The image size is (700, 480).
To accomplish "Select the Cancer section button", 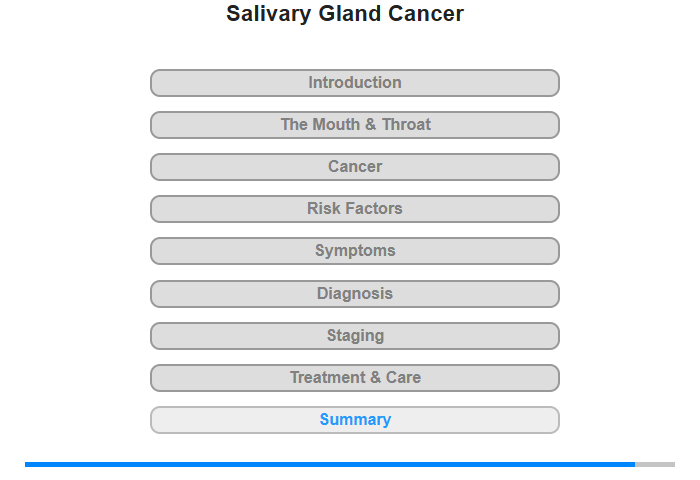I will pyautogui.click(x=355, y=167).
